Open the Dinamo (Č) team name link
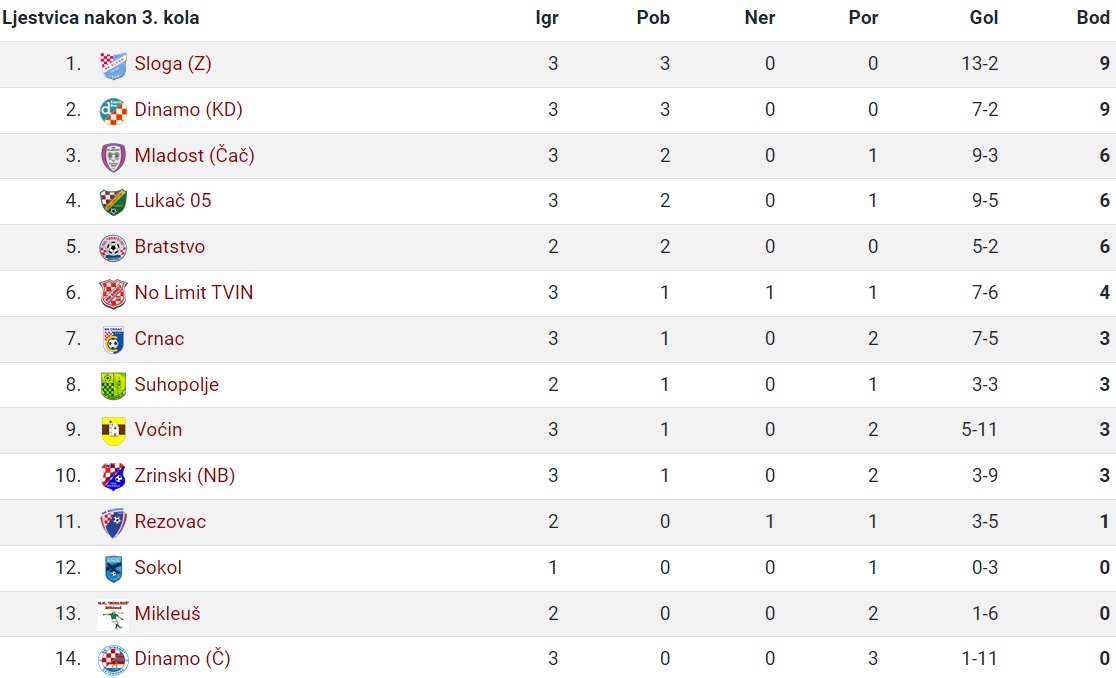The width and height of the screenshot is (1116, 678). pos(182,659)
